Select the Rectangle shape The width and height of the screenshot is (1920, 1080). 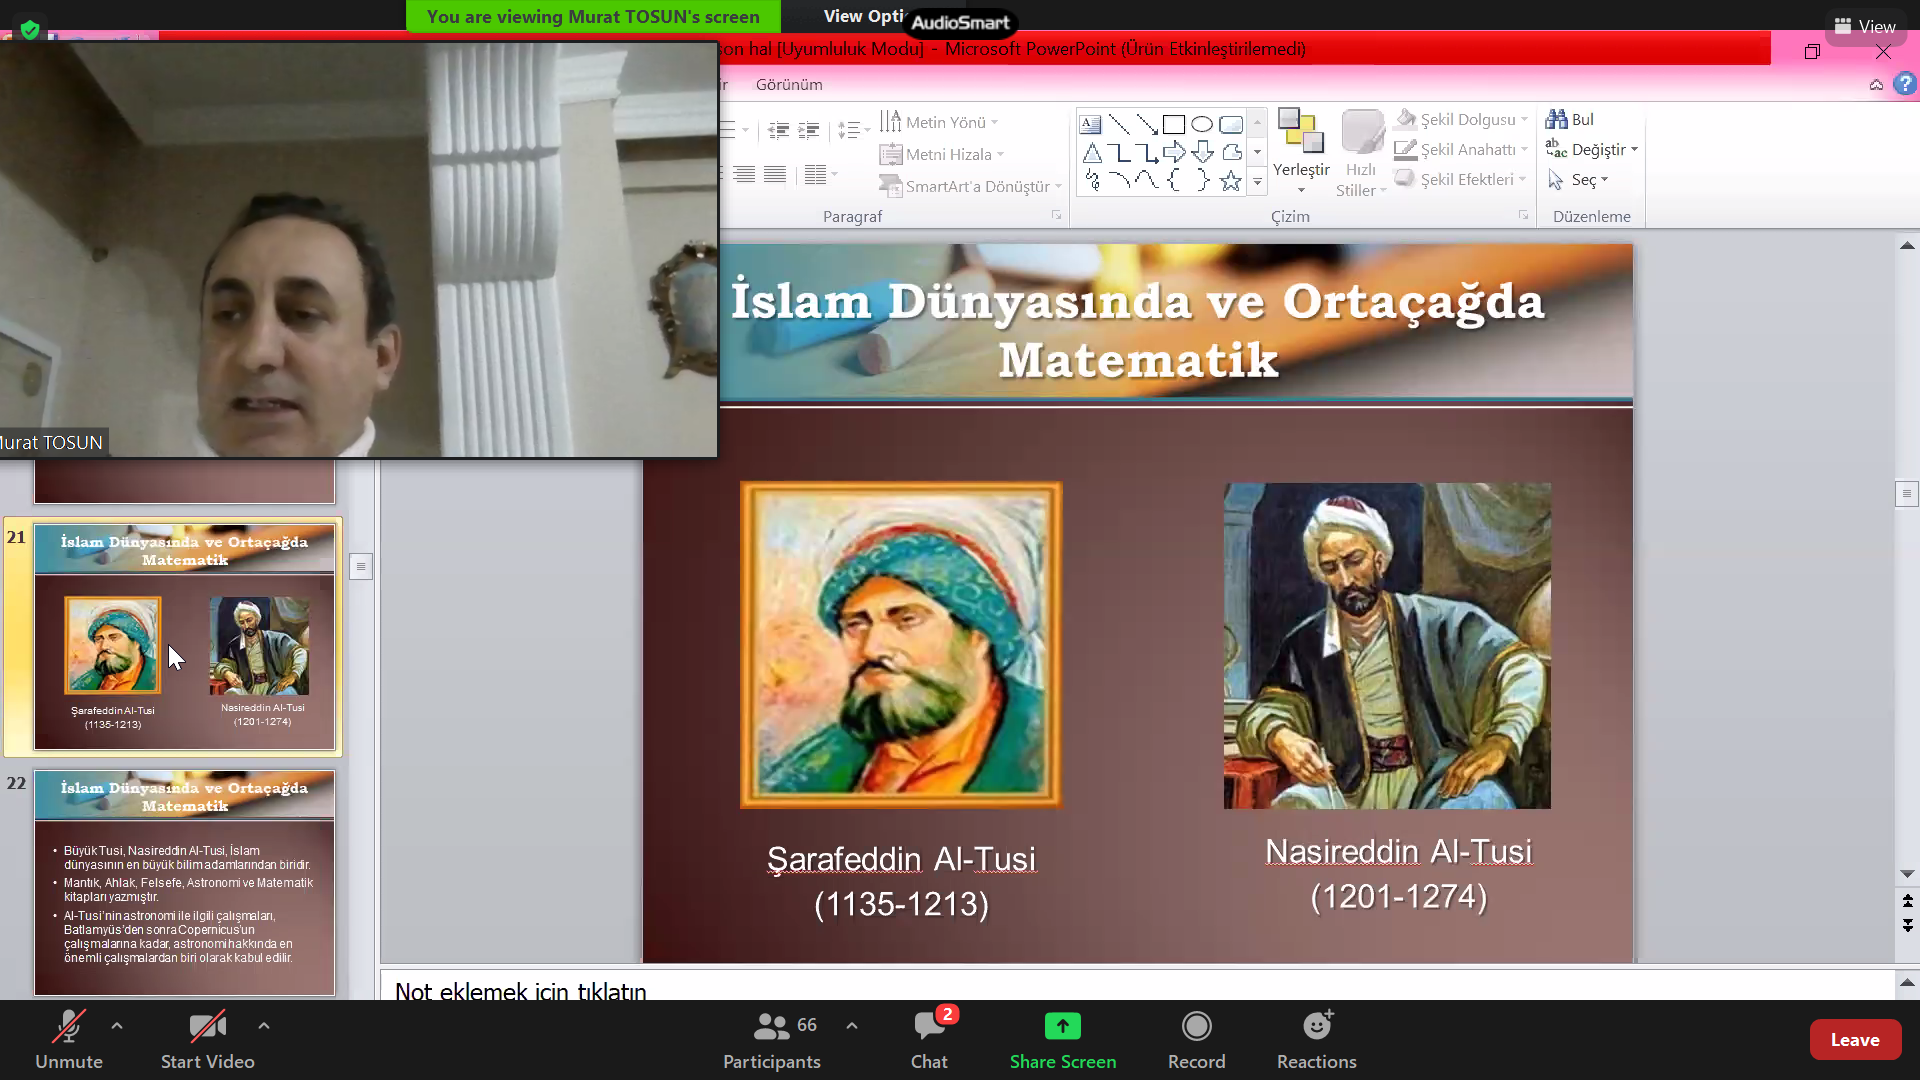[1174, 125]
